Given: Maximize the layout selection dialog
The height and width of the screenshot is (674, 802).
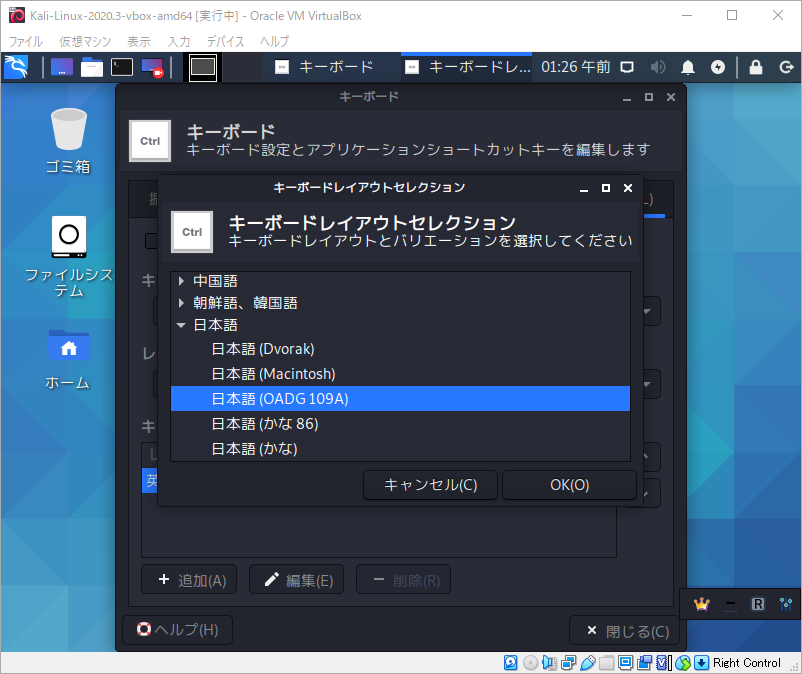Looking at the screenshot, I should coord(606,188).
